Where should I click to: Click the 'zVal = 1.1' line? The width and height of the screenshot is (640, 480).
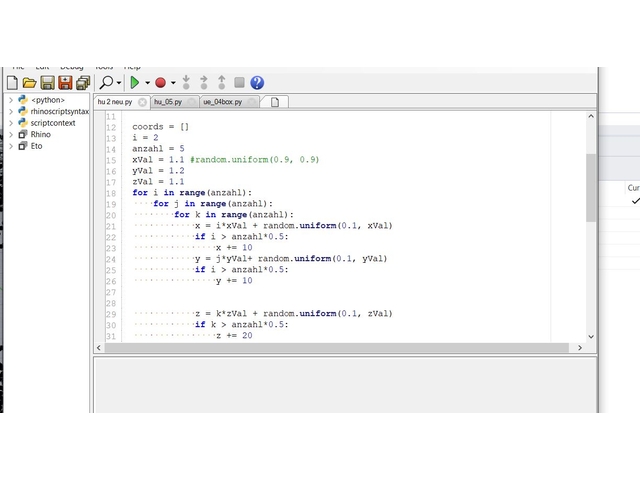click(x=158, y=182)
